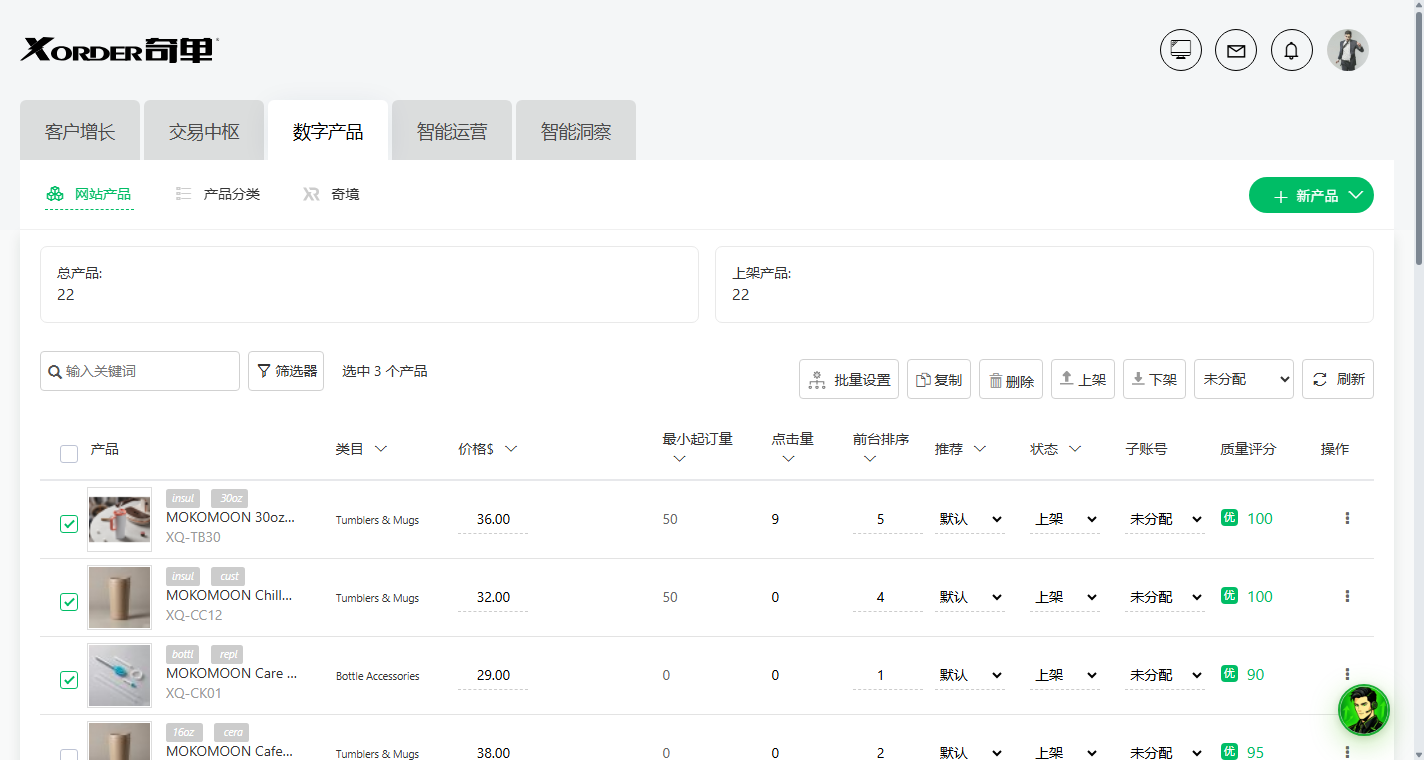Switch to the 智能运营 tab
1424x760 pixels.
pyautogui.click(x=452, y=131)
